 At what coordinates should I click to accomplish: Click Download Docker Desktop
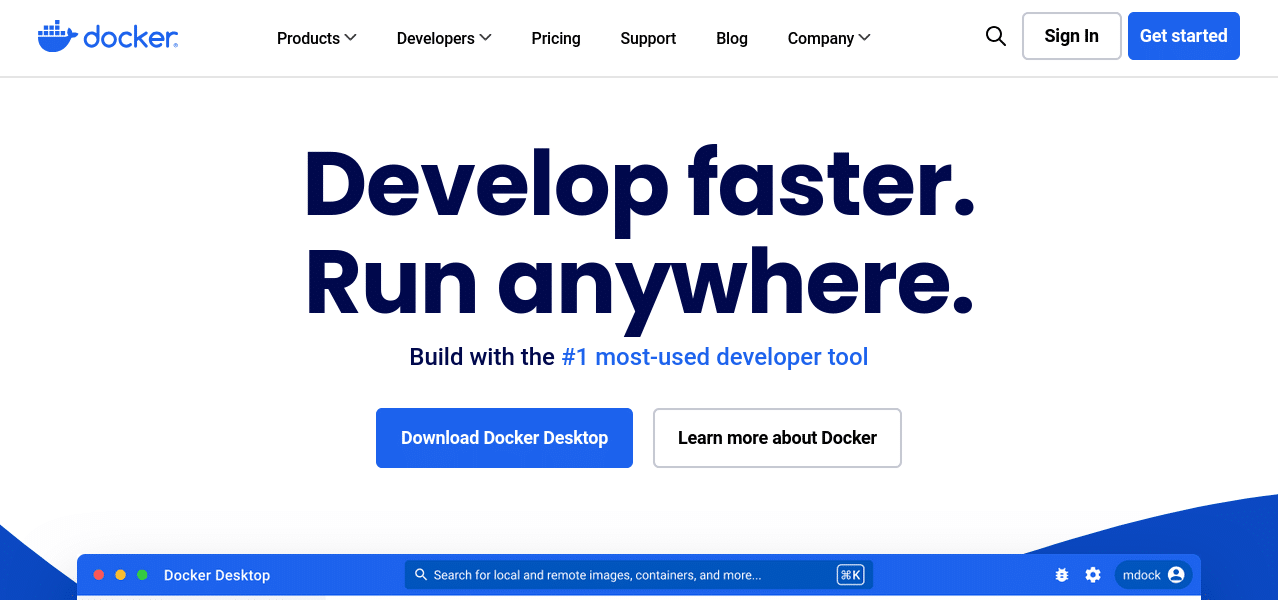pos(504,437)
